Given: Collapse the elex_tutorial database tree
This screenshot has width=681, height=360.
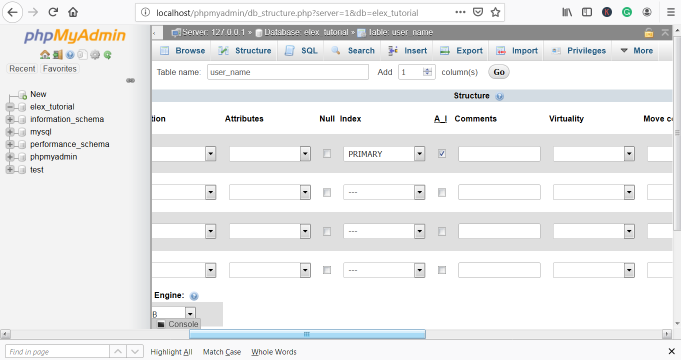Looking at the screenshot, I should [10, 107].
